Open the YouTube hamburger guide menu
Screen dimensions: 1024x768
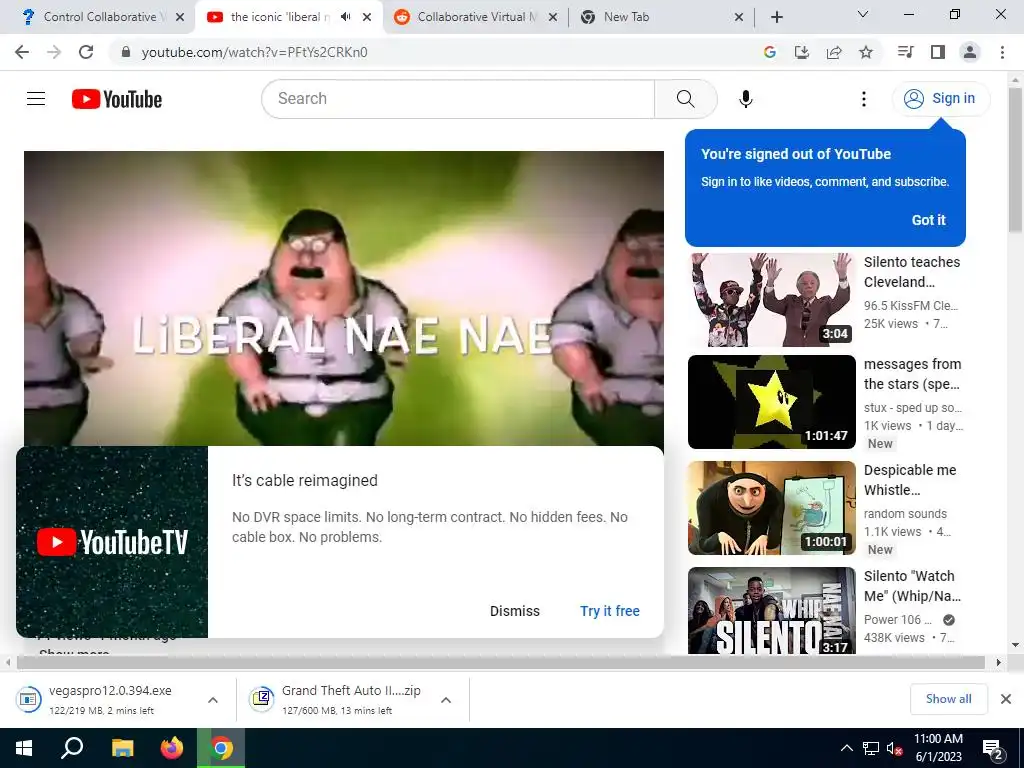click(x=36, y=99)
